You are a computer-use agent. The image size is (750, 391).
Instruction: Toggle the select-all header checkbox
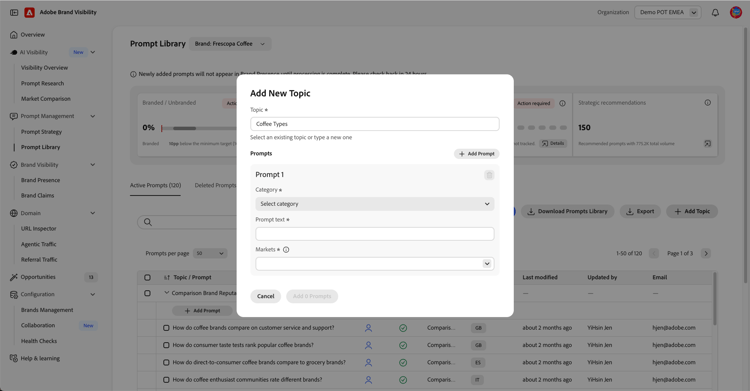coord(147,277)
